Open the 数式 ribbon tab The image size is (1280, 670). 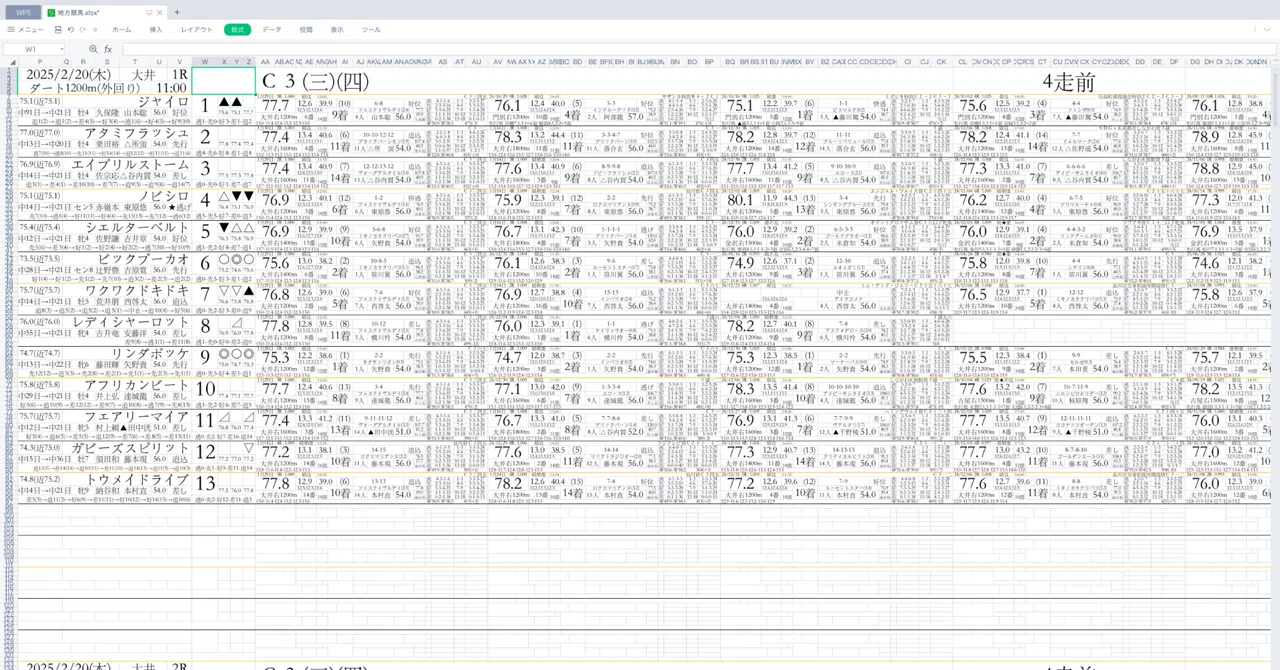click(238, 30)
